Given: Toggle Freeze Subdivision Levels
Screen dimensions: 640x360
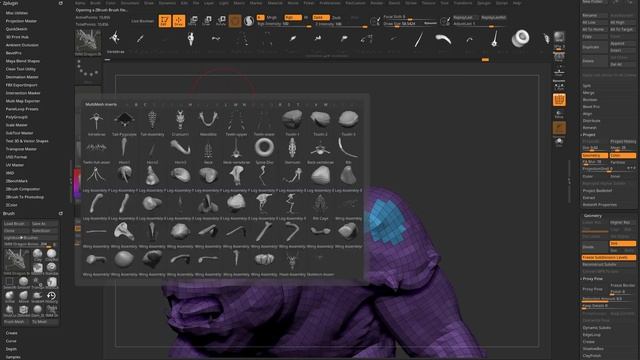Looking at the screenshot, I should 608,258.
